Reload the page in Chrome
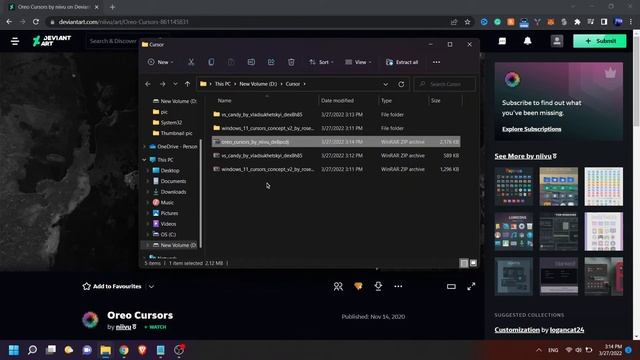This screenshot has width=640, height=360. coord(36,22)
